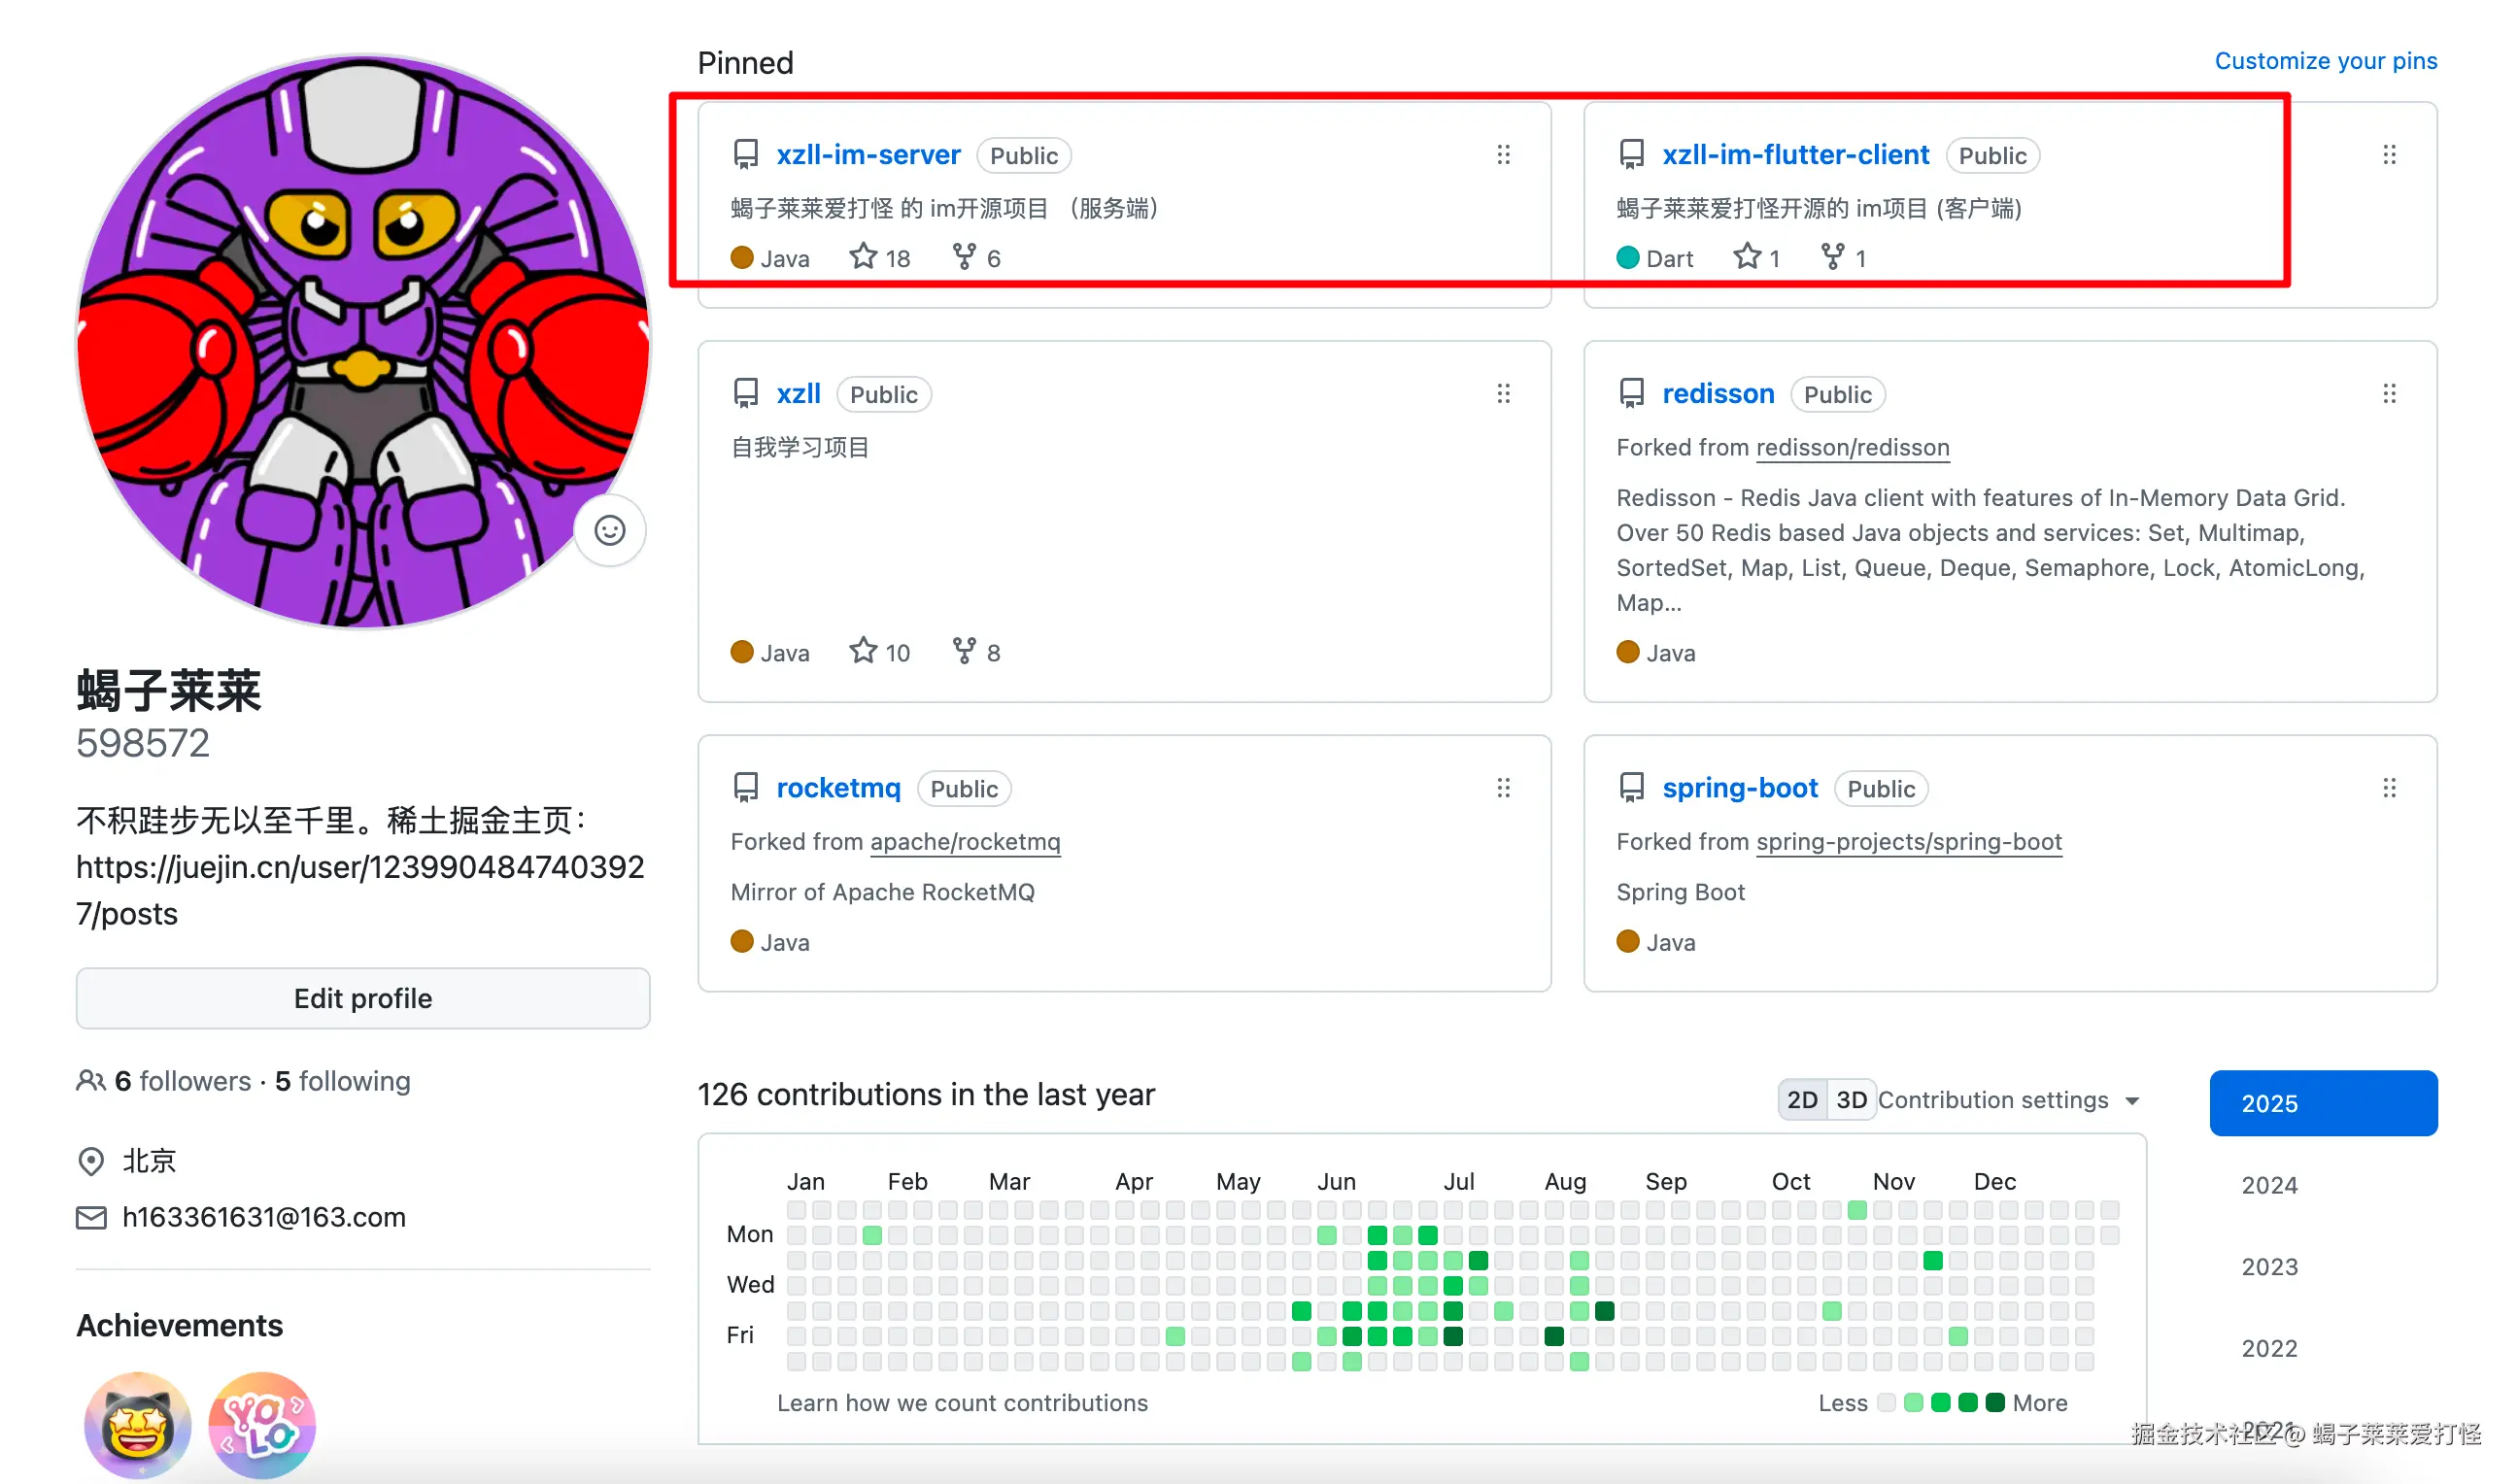Click drag handle on redisson pin
The image size is (2518, 1484).
click(x=2388, y=394)
